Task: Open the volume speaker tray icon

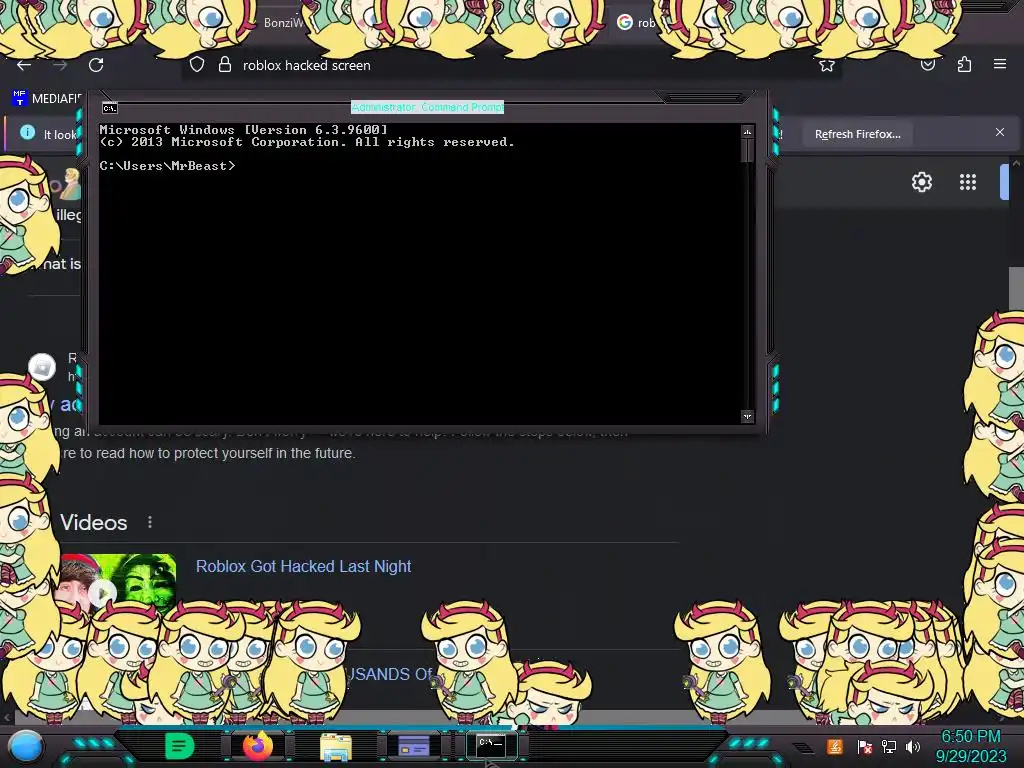Action: [913, 747]
